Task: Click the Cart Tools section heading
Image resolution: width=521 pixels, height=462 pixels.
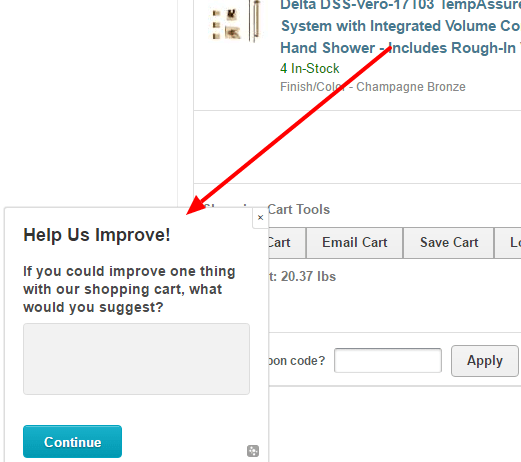Action: coord(299,210)
